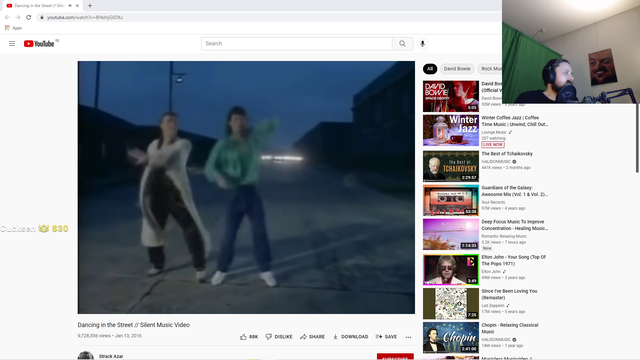Click the search magnifier button
Screen dimensions: 640x360
point(402,44)
